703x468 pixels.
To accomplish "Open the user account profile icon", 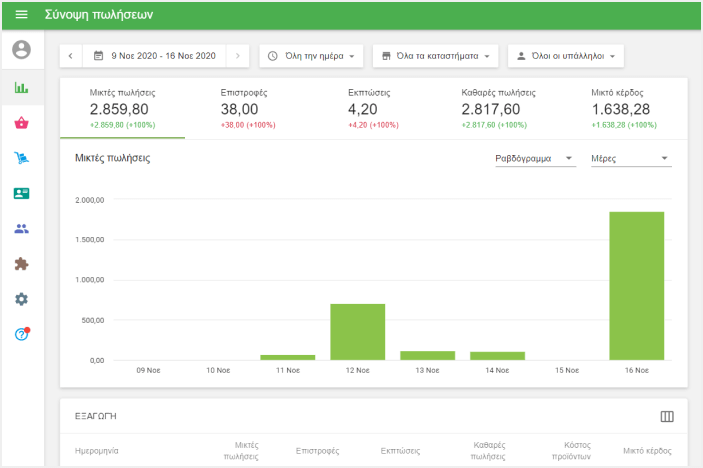I will tap(21, 49).
